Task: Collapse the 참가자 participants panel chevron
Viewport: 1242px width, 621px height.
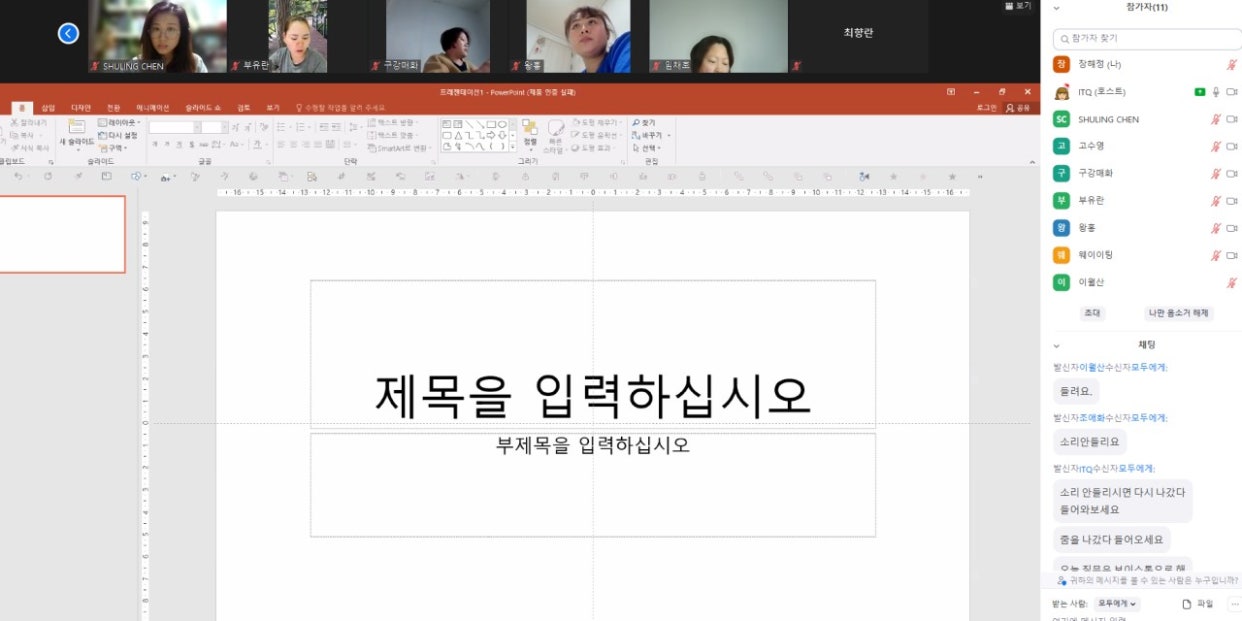Action: (1056, 7)
